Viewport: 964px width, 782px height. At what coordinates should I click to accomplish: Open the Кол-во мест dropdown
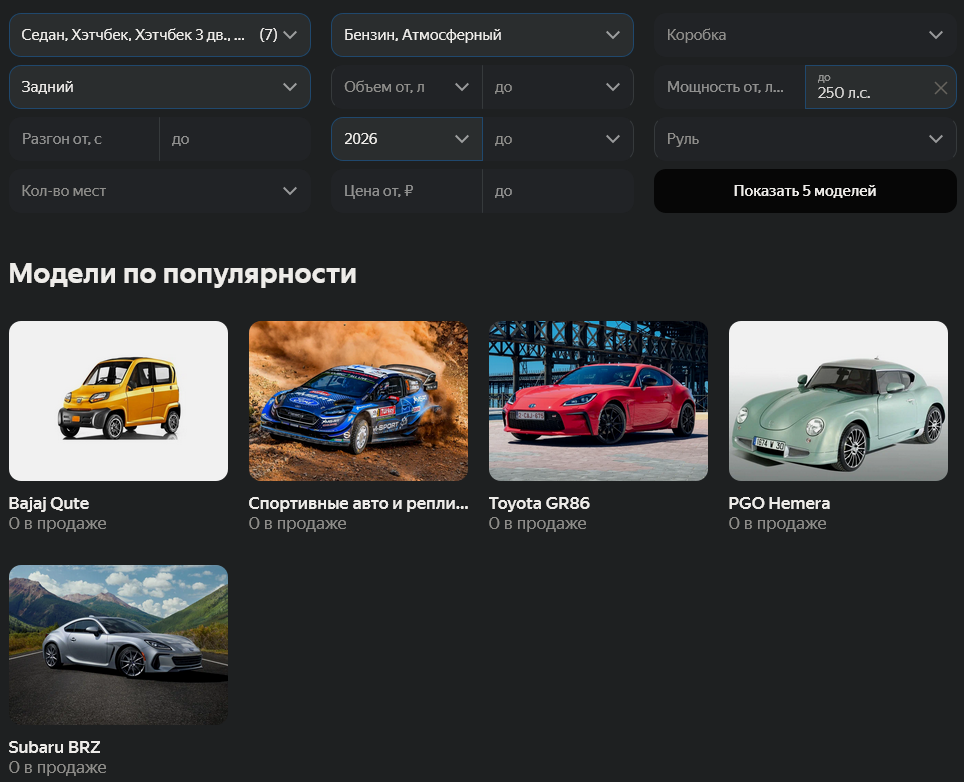click(x=160, y=191)
